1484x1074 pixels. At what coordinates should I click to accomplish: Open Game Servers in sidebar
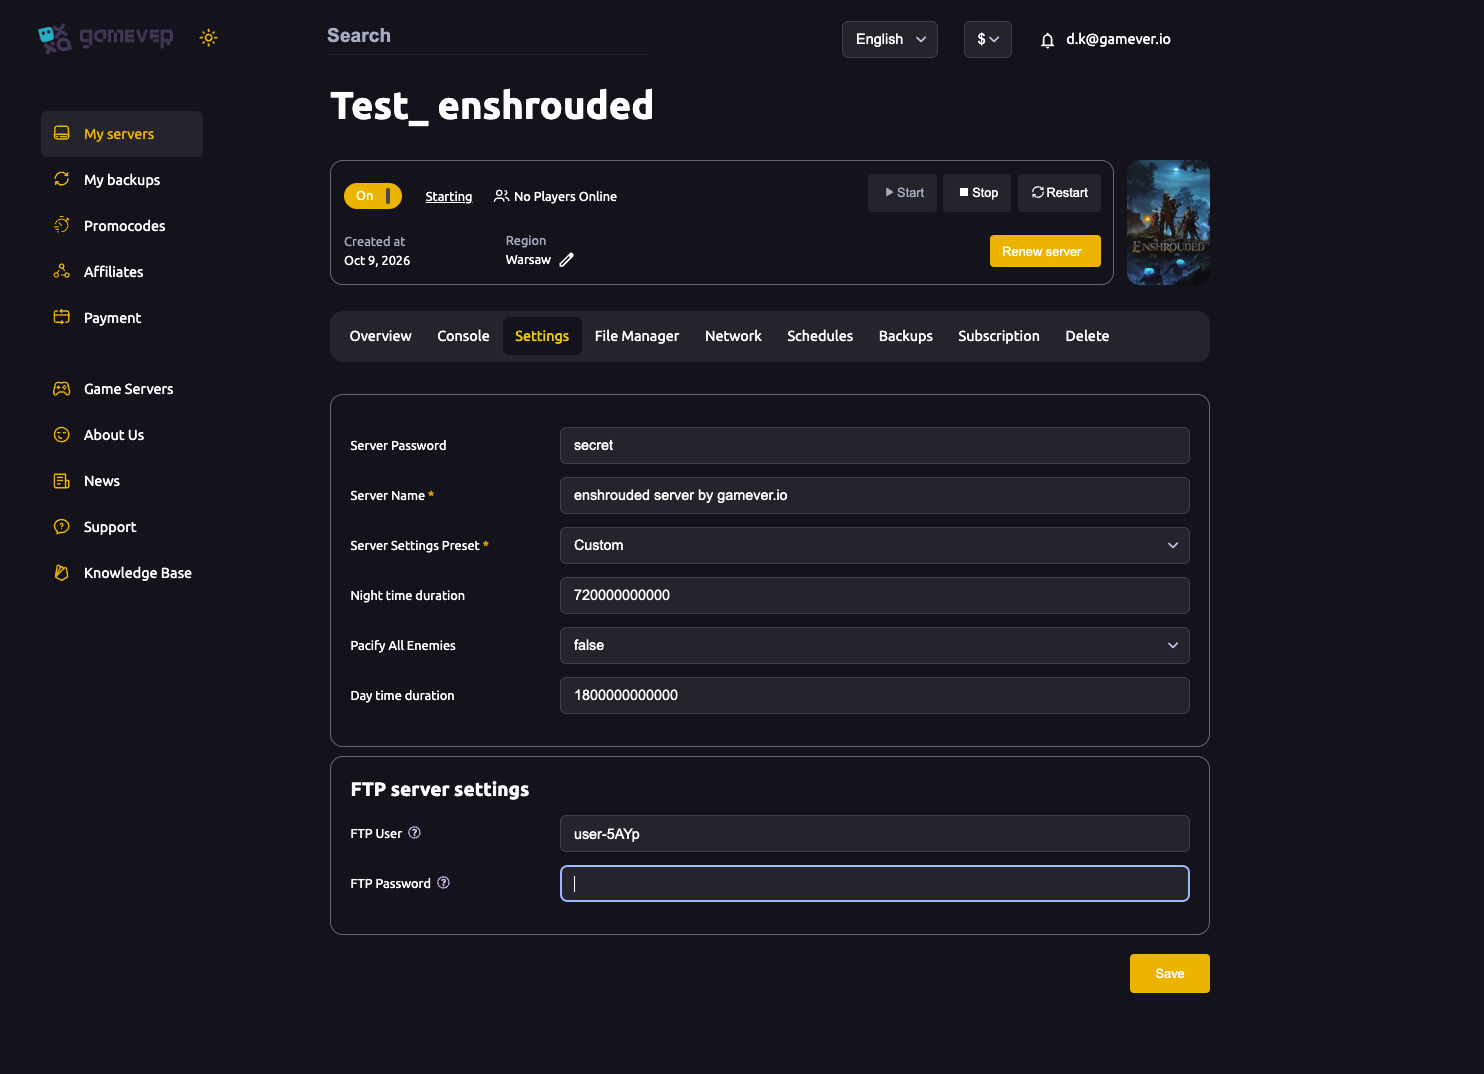pos(122,389)
